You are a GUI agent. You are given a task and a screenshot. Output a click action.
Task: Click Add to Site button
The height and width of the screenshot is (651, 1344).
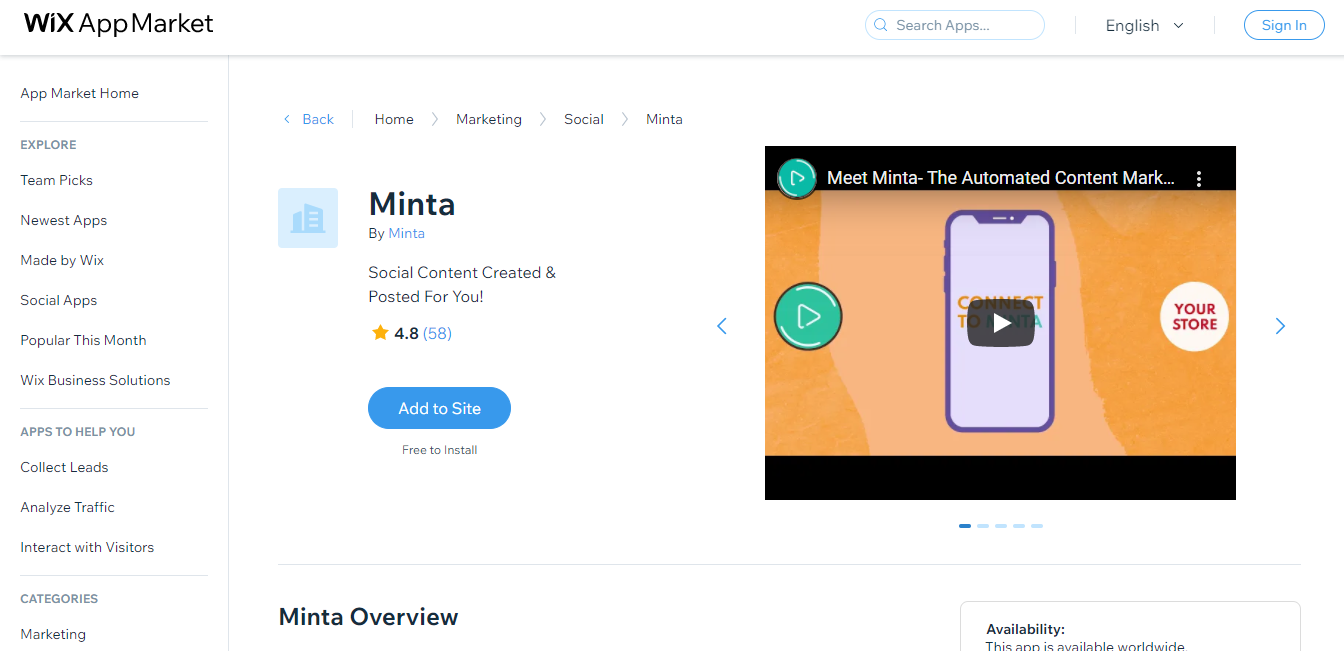click(439, 408)
